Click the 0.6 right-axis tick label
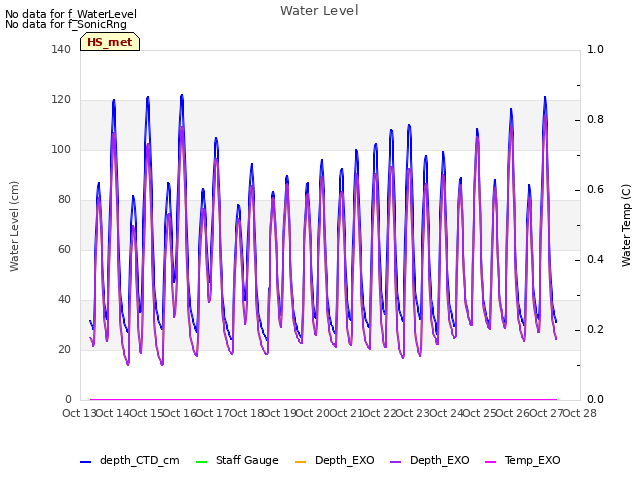This screenshot has height=480, width=640. 595,189
